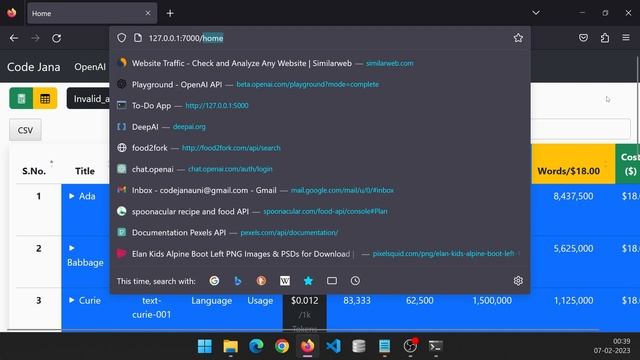
Task: Open Save to Pocket icon
Action: (x=583, y=38)
